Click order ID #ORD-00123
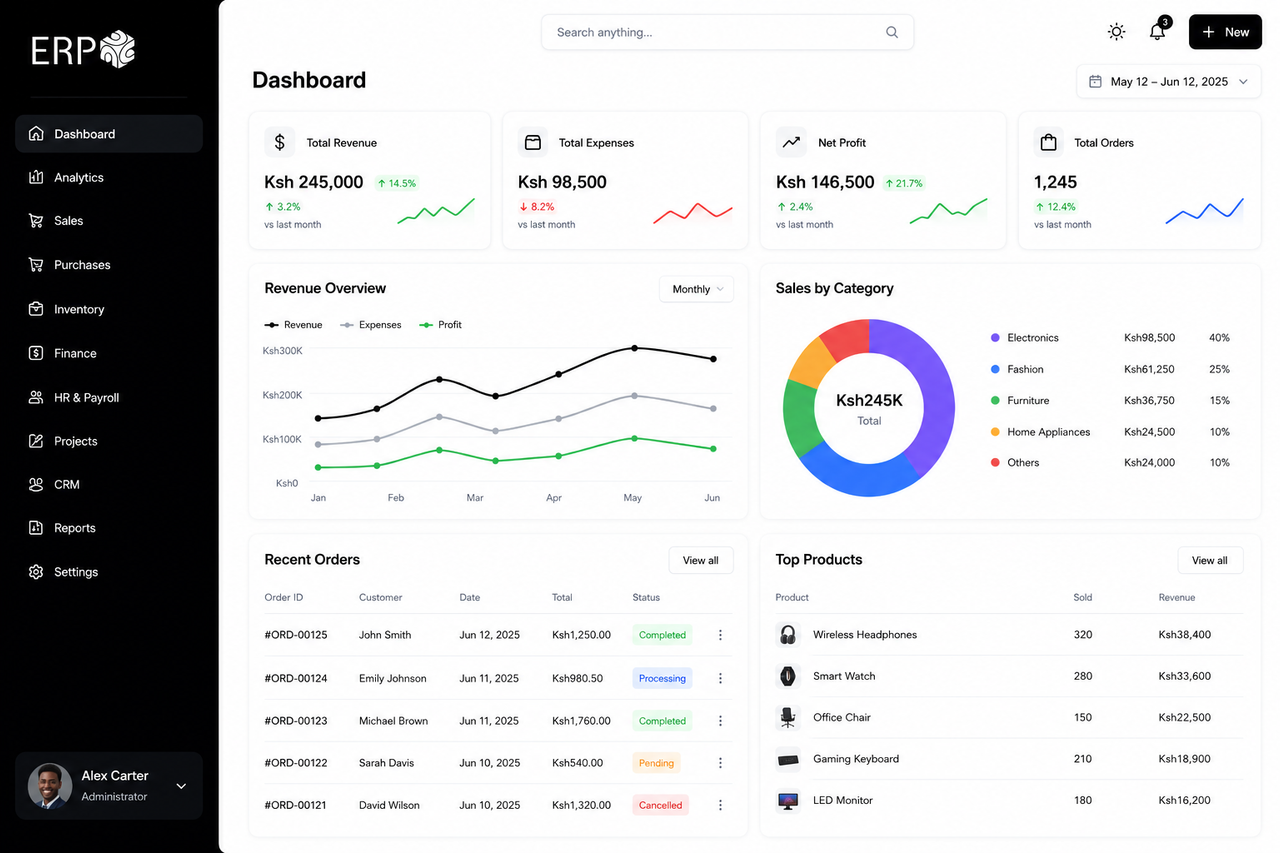 pos(296,721)
